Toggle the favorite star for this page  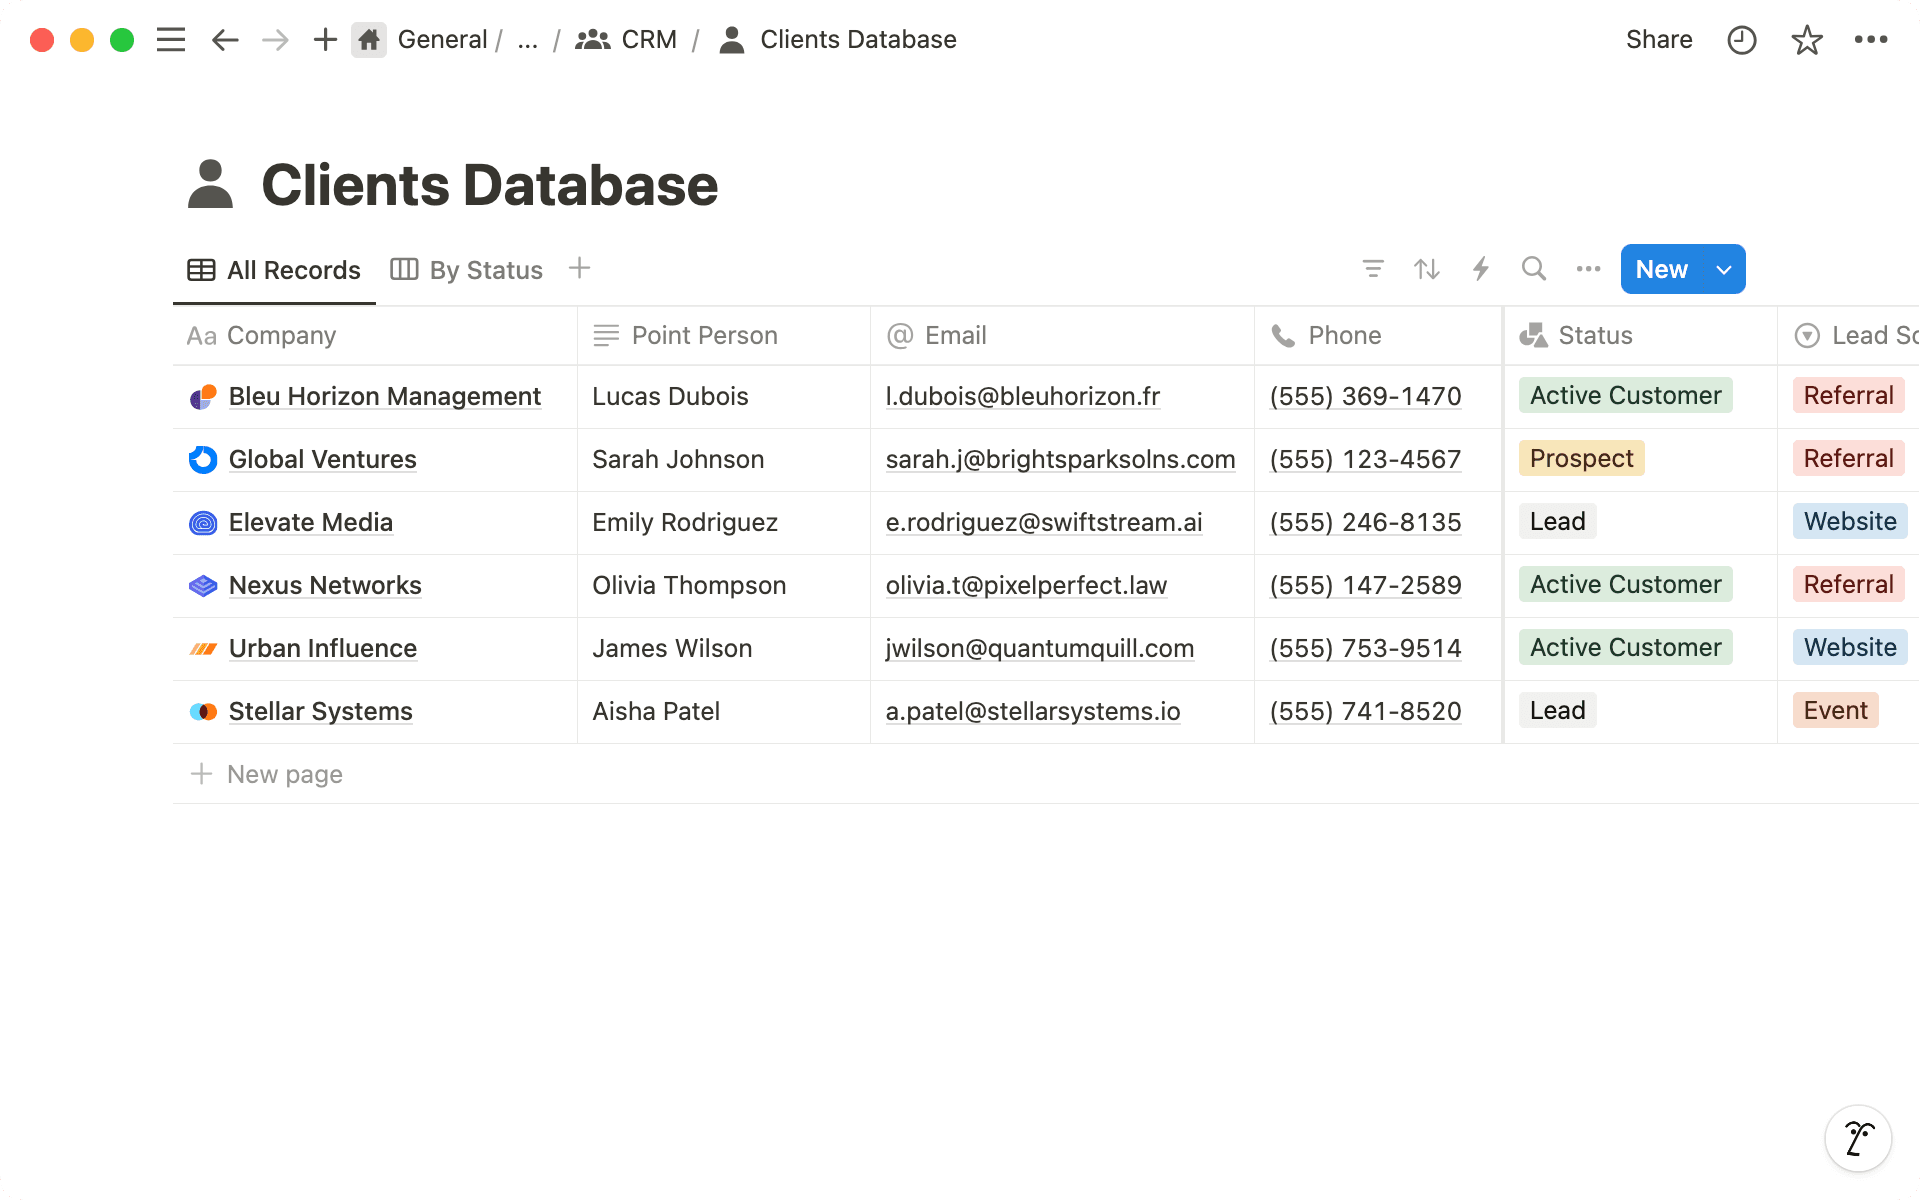point(1806,39)
